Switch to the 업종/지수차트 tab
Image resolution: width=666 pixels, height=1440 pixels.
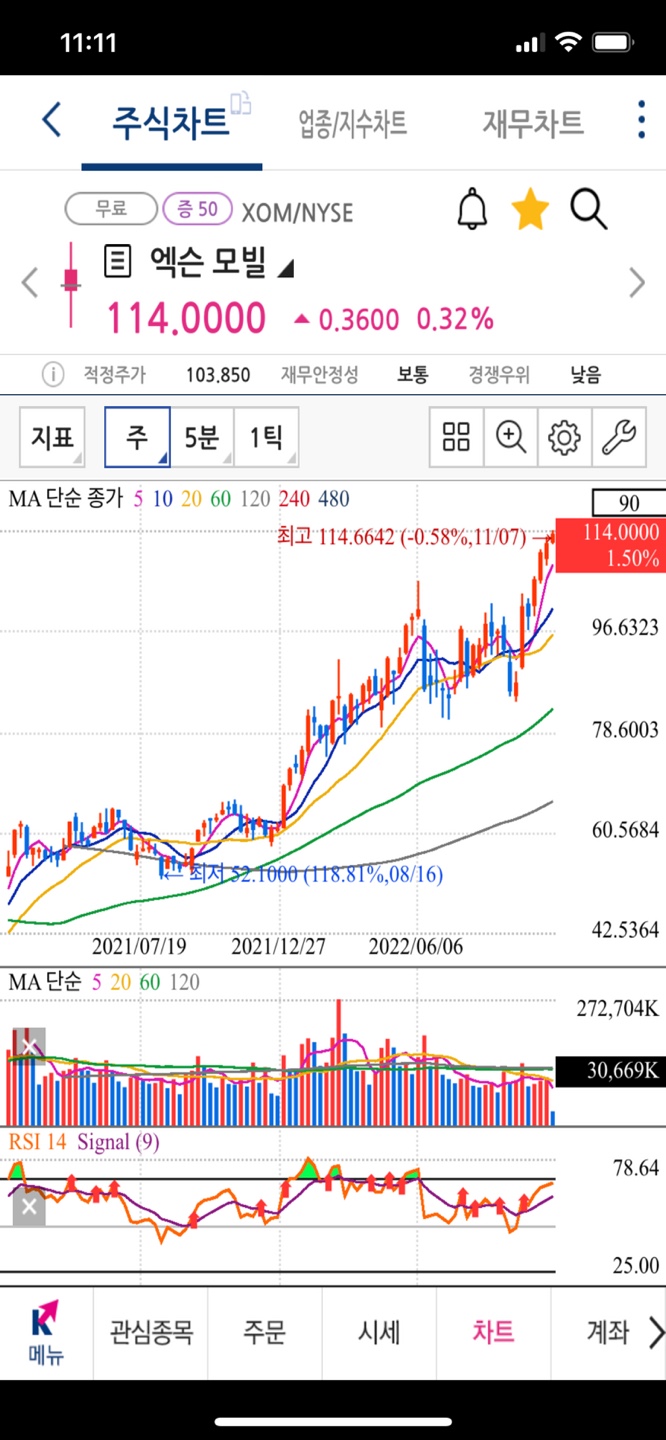[353, 124]
